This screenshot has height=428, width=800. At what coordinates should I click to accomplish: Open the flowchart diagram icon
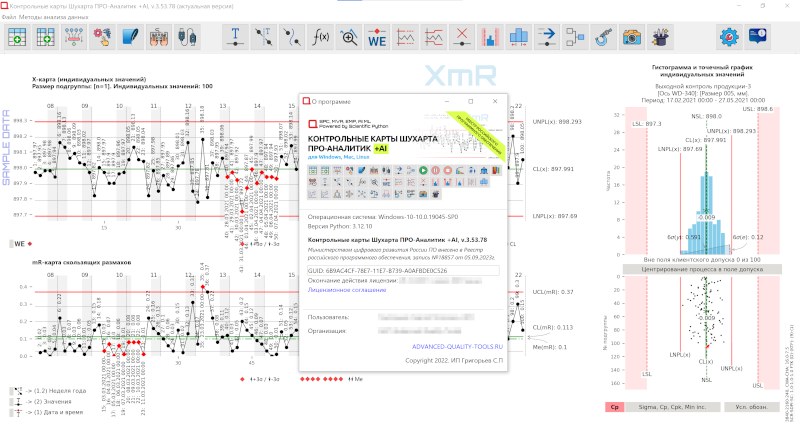coord(575,37)
